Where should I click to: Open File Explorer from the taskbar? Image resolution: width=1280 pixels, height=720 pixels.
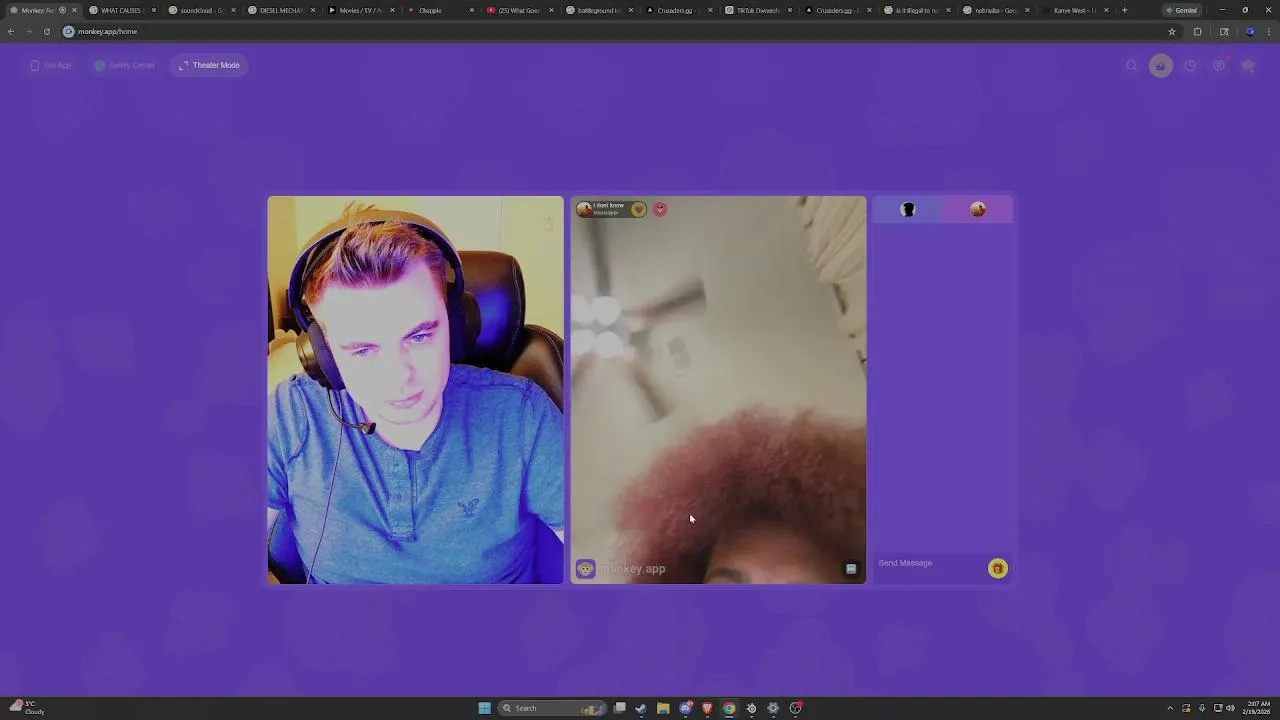(x=663, y=708)
